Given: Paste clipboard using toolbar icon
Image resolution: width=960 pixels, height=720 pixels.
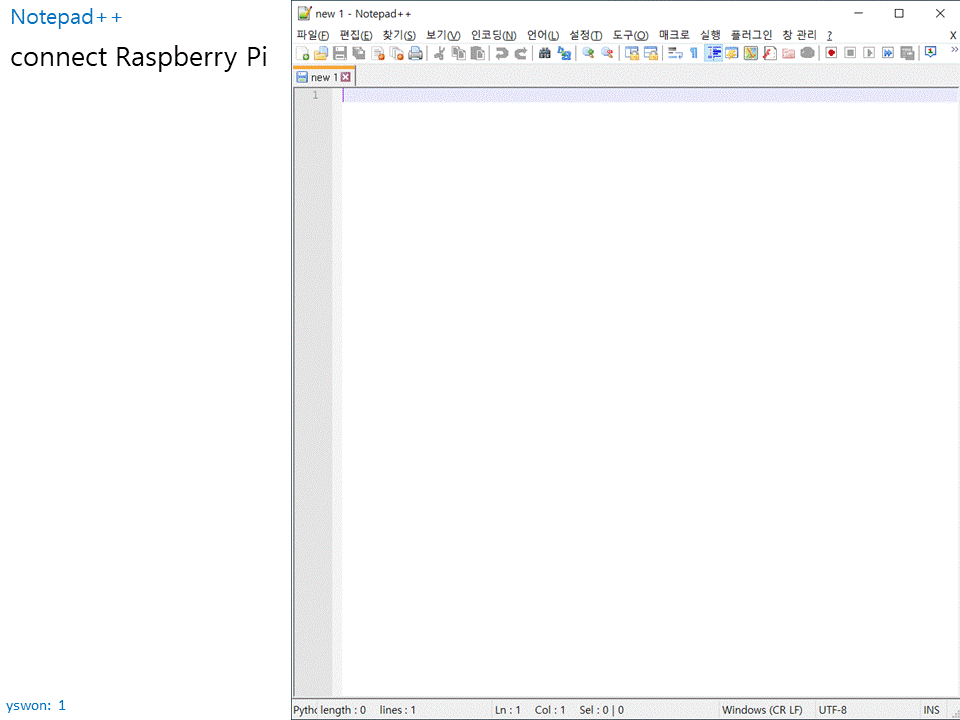Looking at the screenshot, I should pos(477,53).
